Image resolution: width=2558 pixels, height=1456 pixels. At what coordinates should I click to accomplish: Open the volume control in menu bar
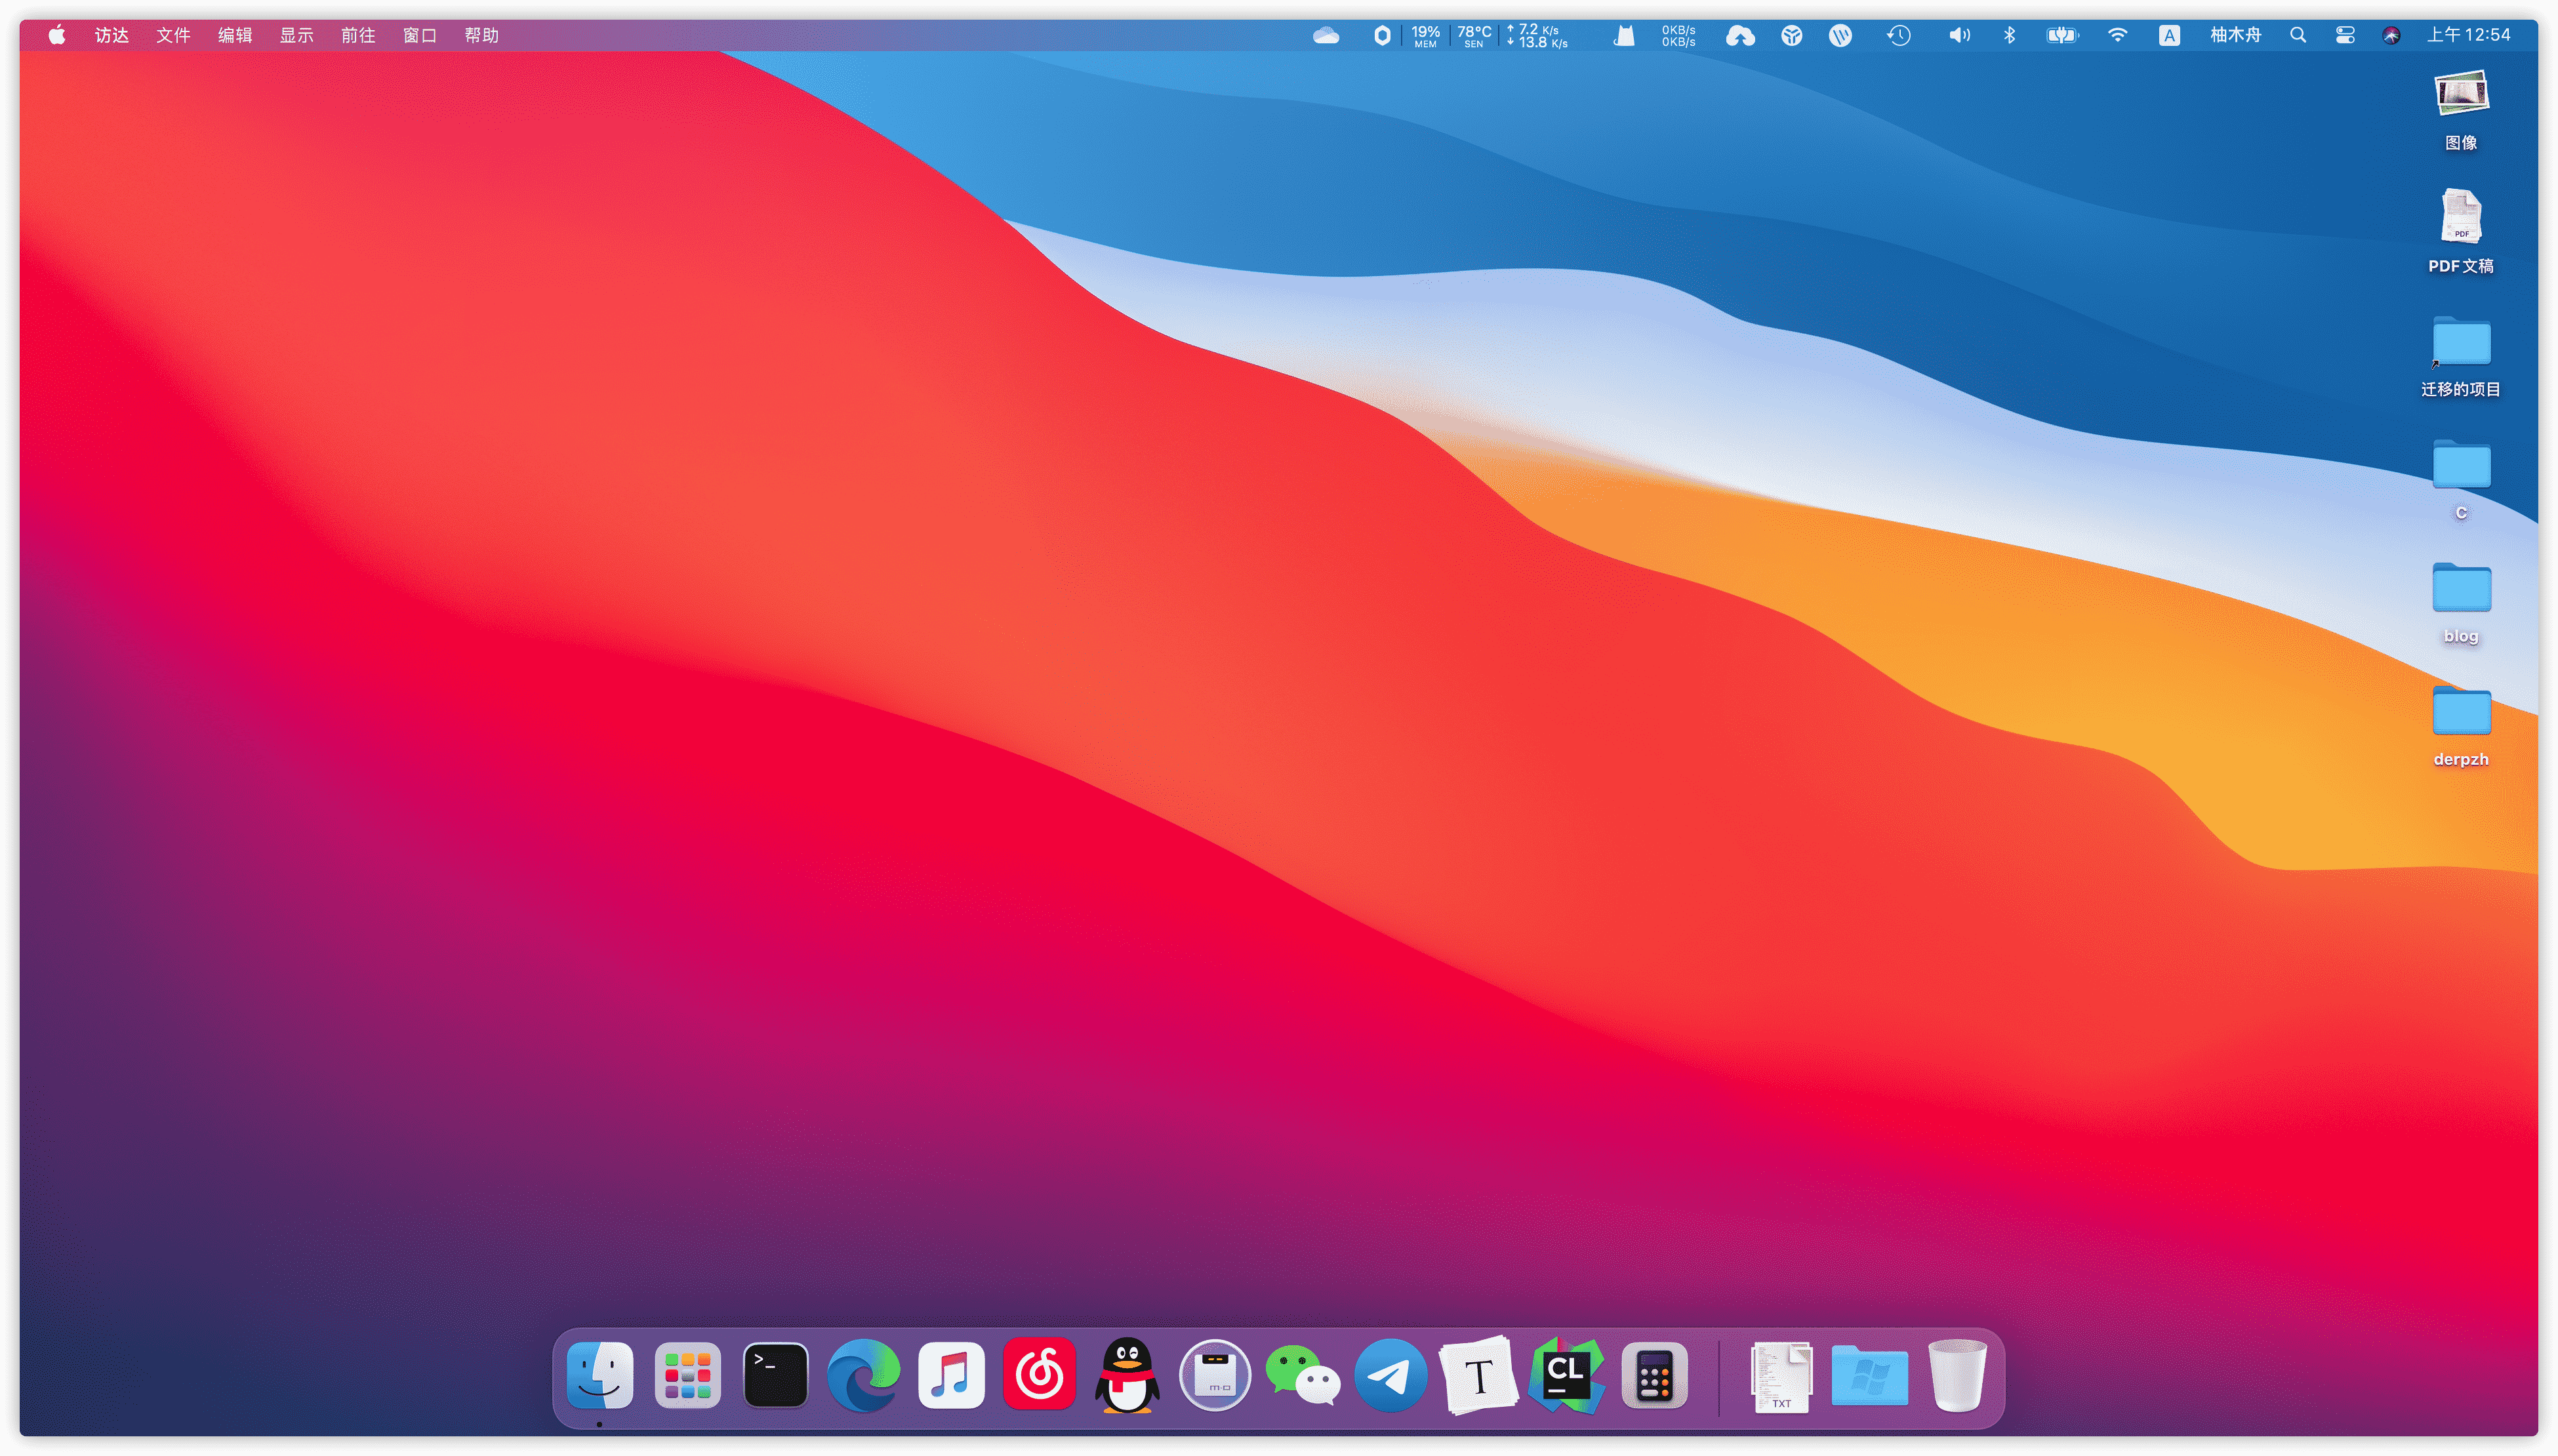(x=1959, y=35)
